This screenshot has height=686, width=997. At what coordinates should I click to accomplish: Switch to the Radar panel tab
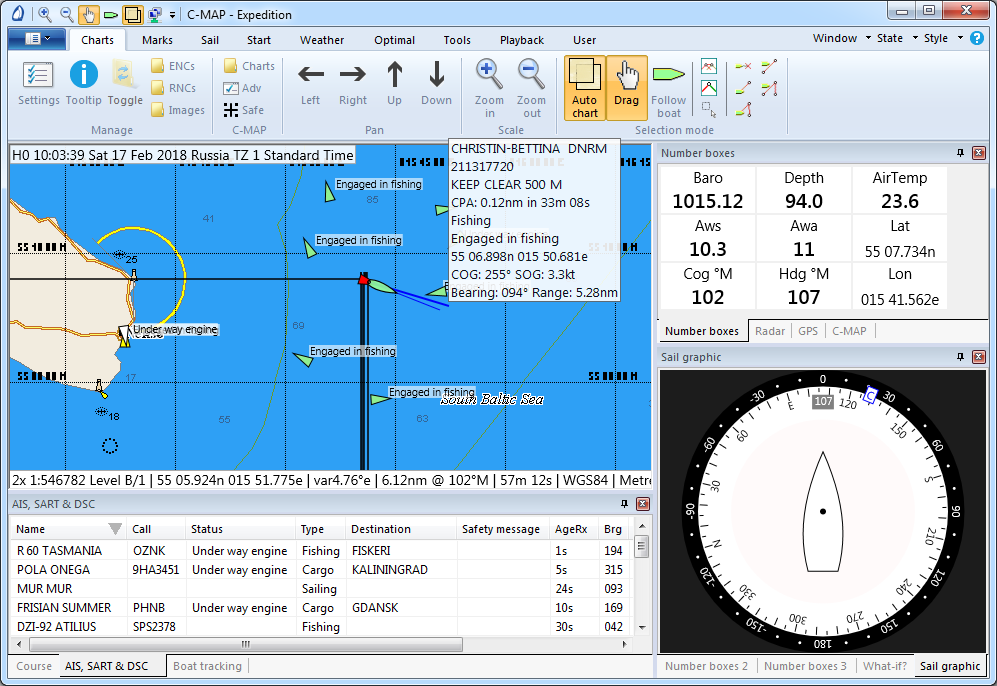point(769,331)
